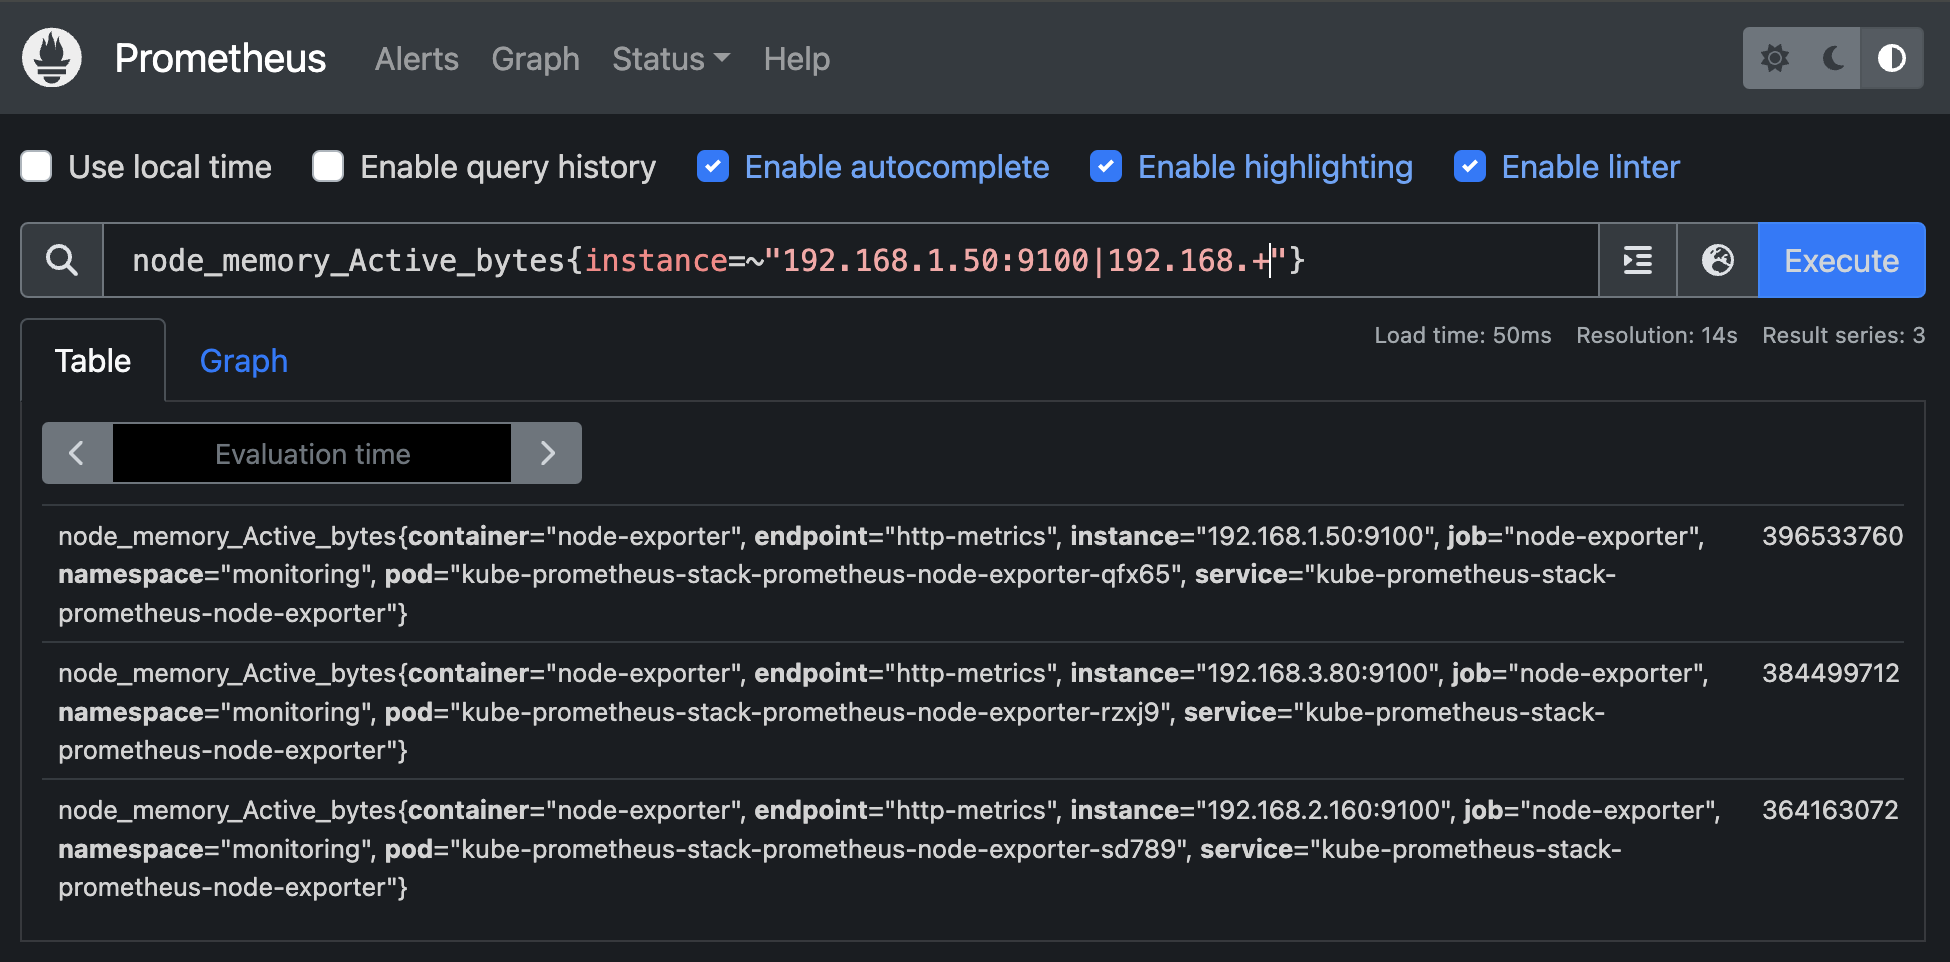1950x962 pixels.
Task: Select the Table tab
Action: (x=93, y=361)
